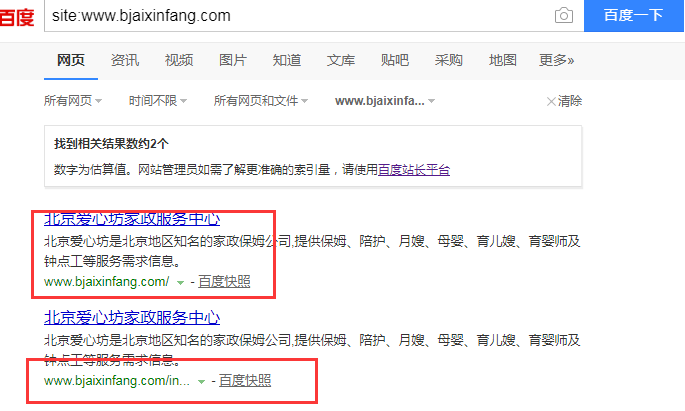Open the 百度站长平台 link
The image size is (685, 411).
pyautogui.click(x=414, y=169)
